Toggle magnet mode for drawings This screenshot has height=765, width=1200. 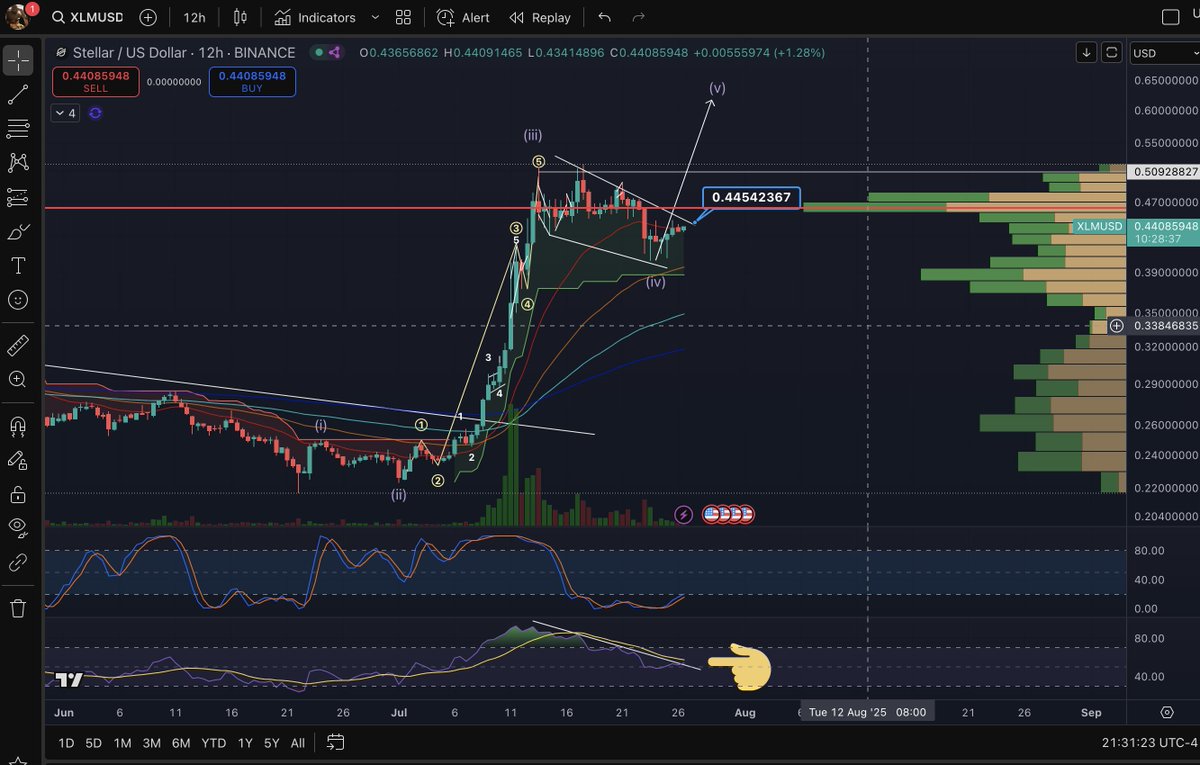(18, 426)
